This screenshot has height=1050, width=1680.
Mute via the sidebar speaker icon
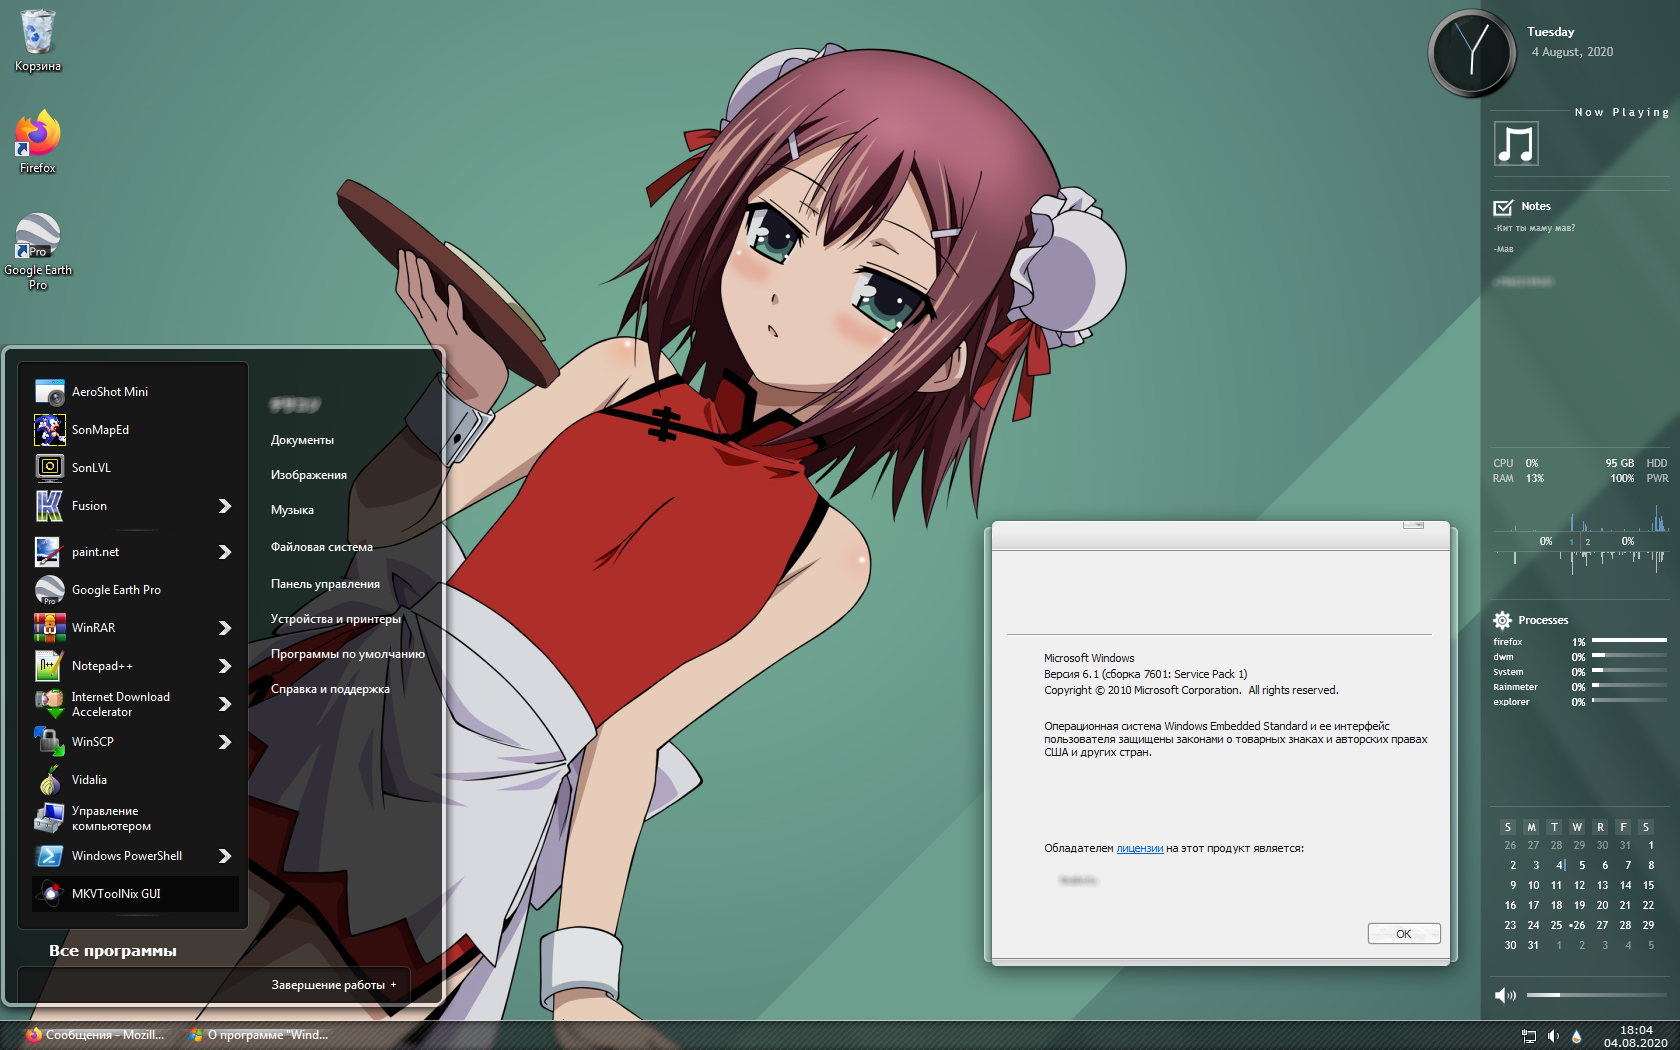(x=1505, y=995)
